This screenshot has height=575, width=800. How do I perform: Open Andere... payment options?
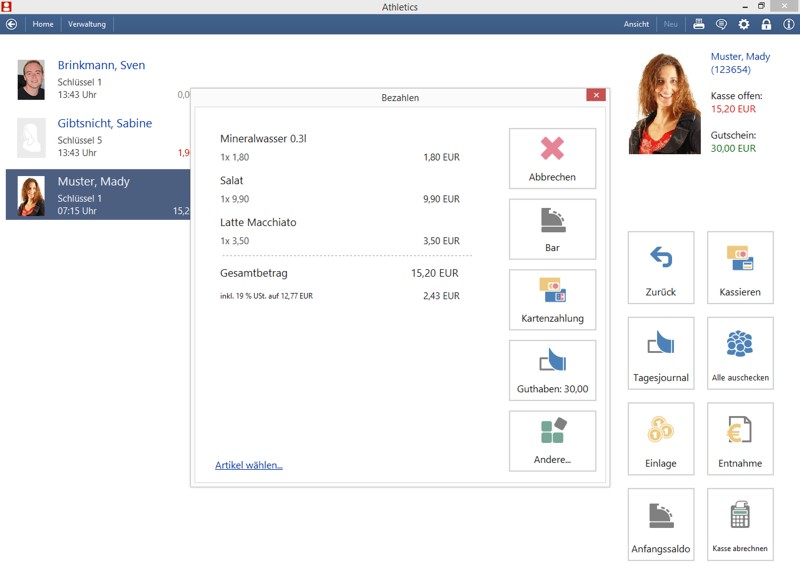(552, 441)
